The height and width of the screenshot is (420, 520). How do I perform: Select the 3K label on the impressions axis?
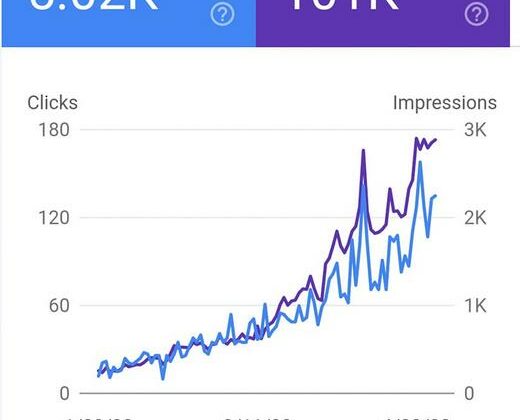[475, 129]
